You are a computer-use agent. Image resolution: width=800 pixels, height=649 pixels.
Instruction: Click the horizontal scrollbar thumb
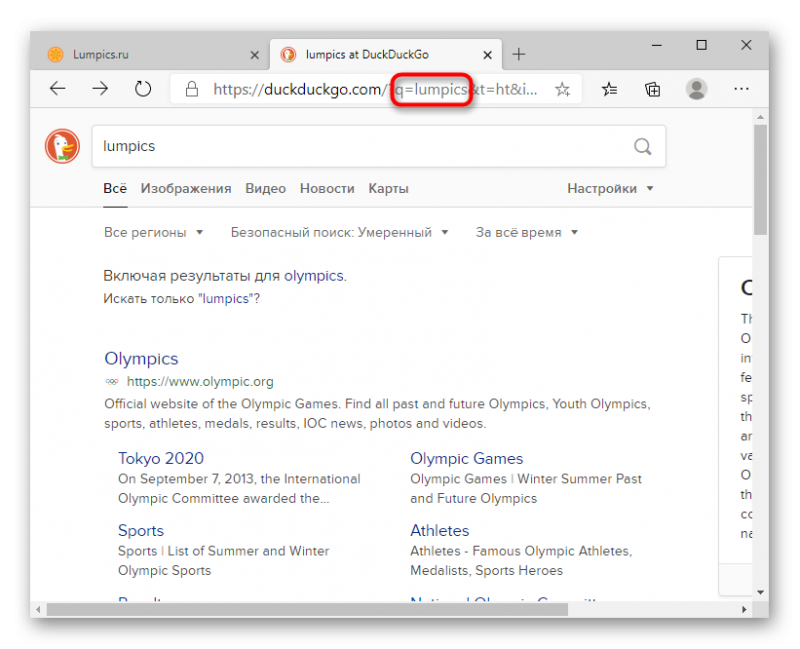coord(307,610)
